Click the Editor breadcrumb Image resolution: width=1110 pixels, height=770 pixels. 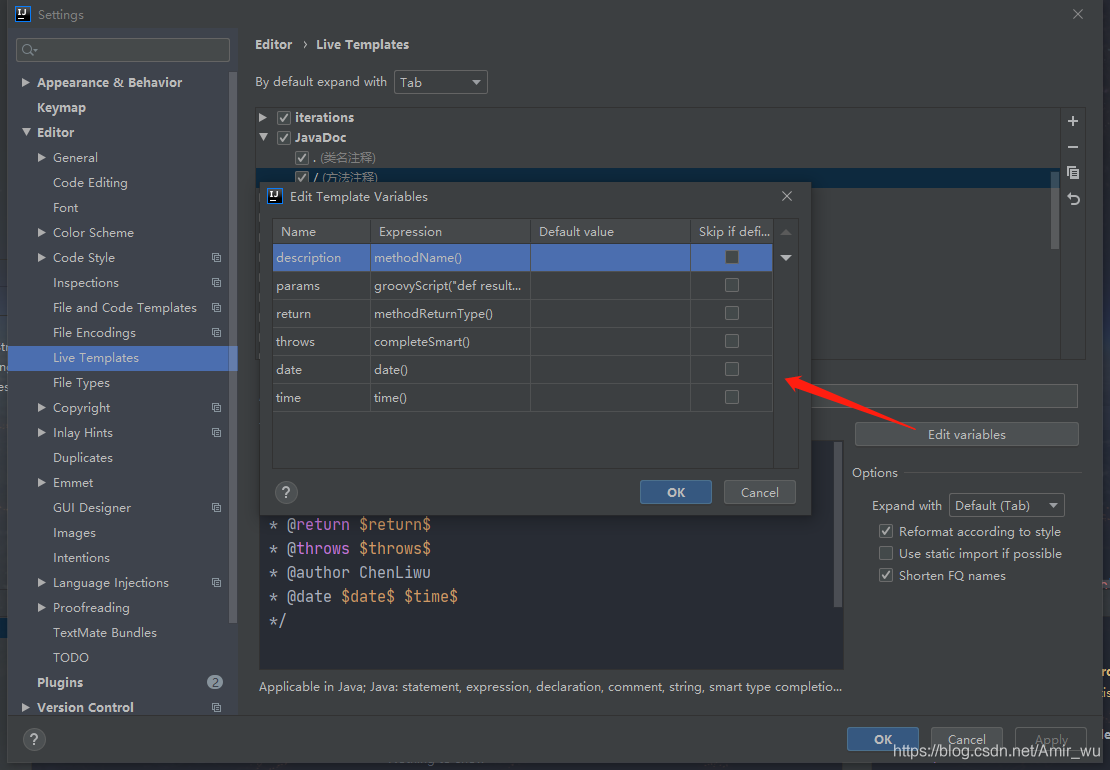tap(273, 44)
